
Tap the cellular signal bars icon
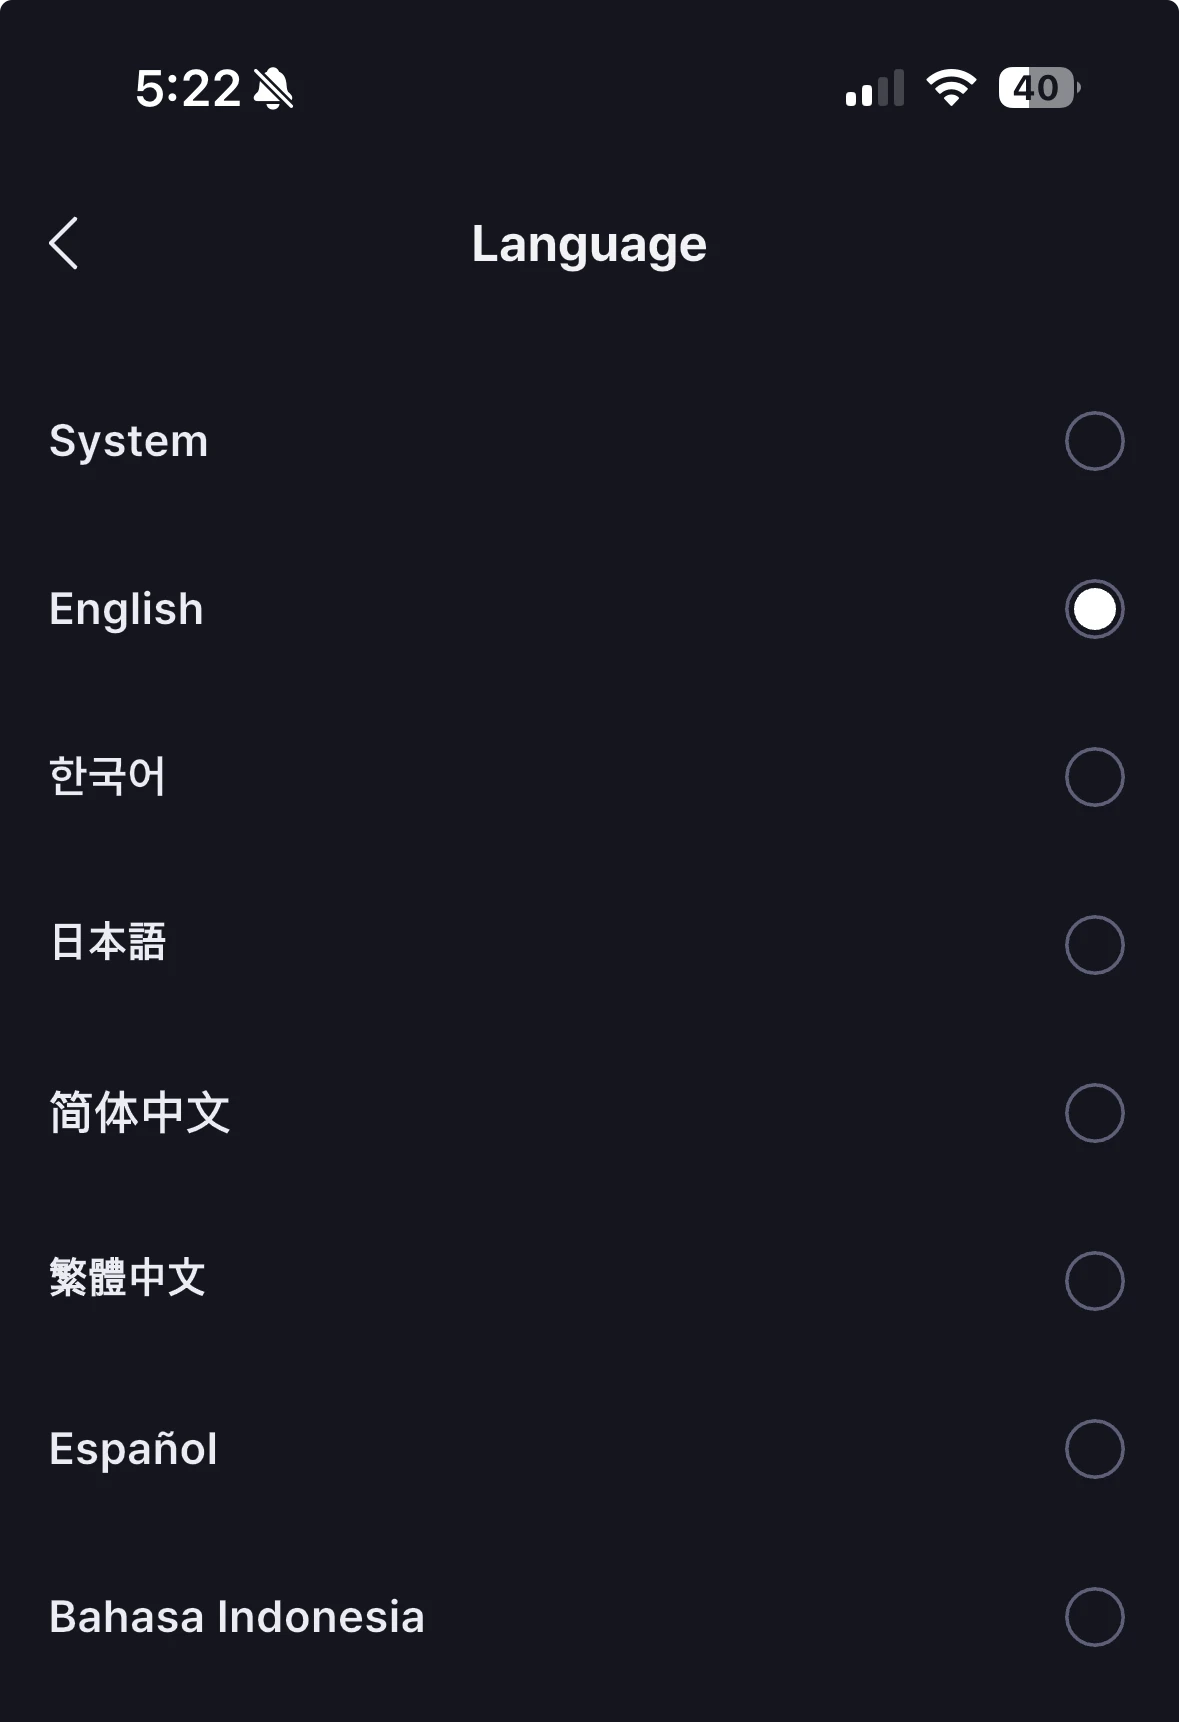point(875,88)
